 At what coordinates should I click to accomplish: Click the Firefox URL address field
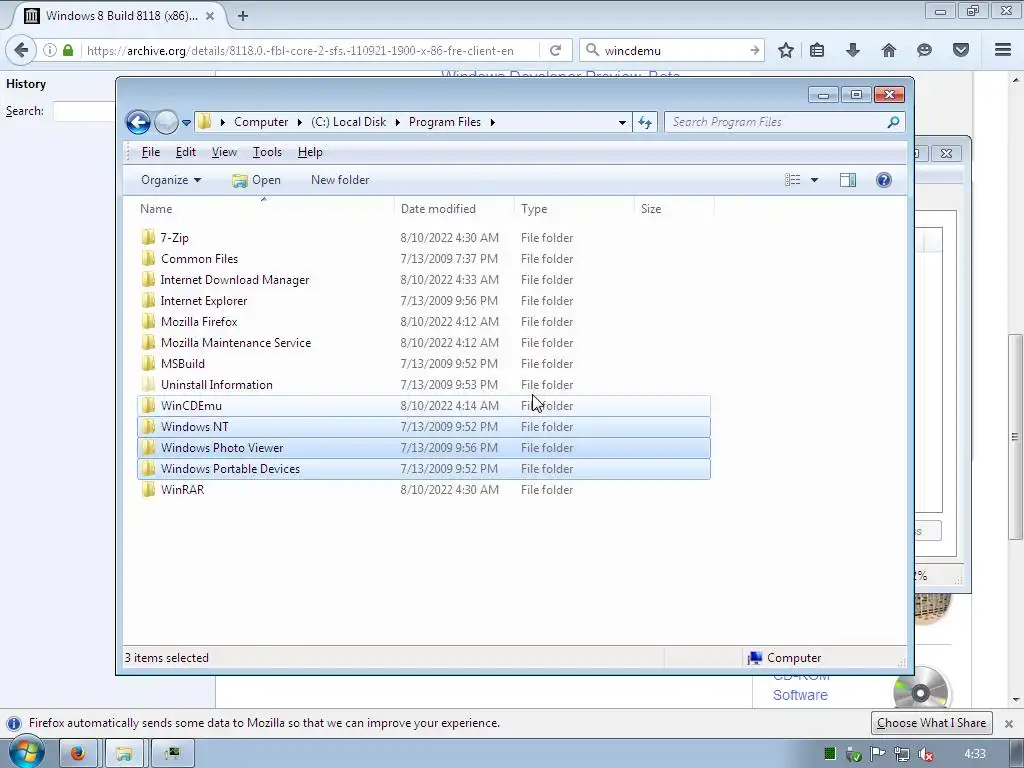310,50
